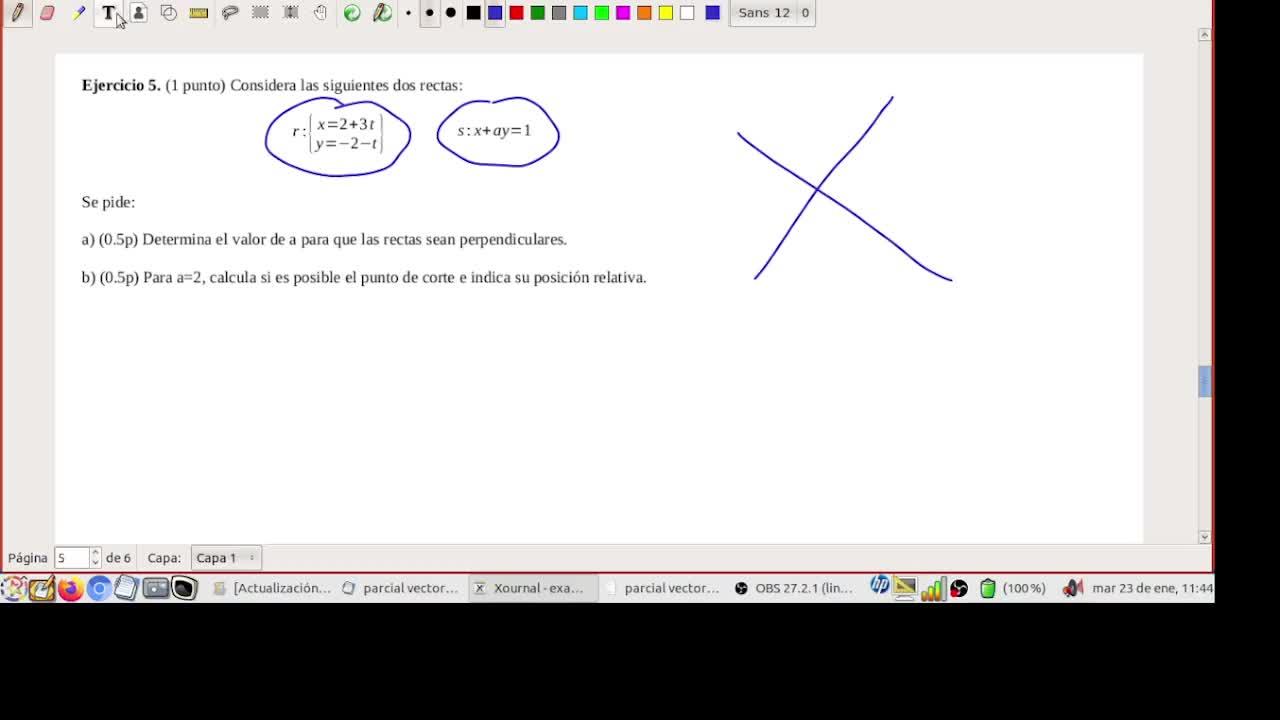Click the vertical scrollbar thumb

[x=1204, y=382]
